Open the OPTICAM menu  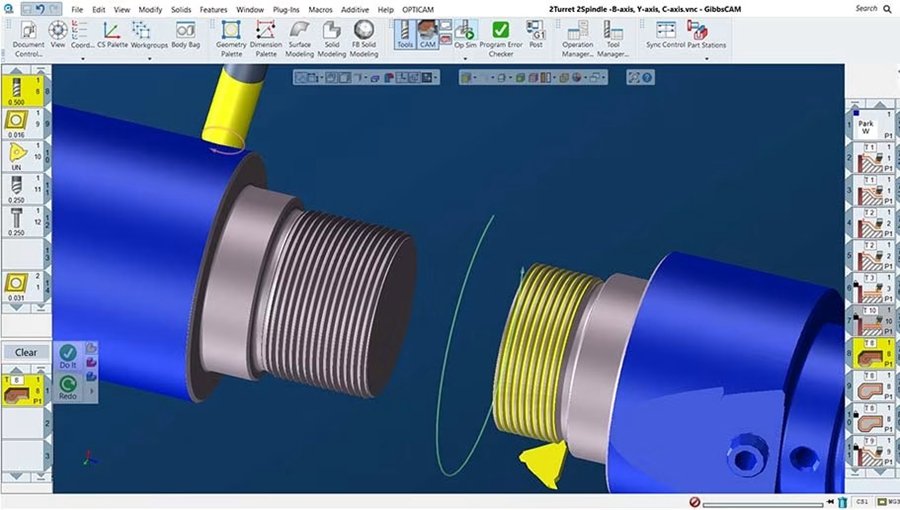coord(418,9)
